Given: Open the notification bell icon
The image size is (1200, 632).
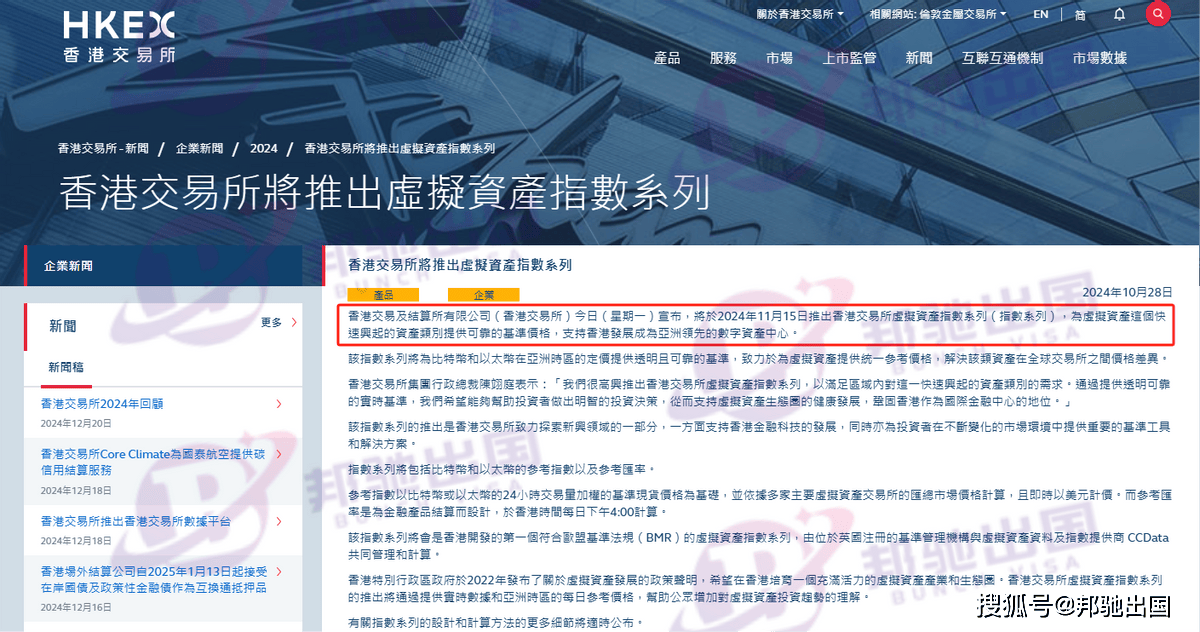Looking at the screenshot, I should [1119, 14].
